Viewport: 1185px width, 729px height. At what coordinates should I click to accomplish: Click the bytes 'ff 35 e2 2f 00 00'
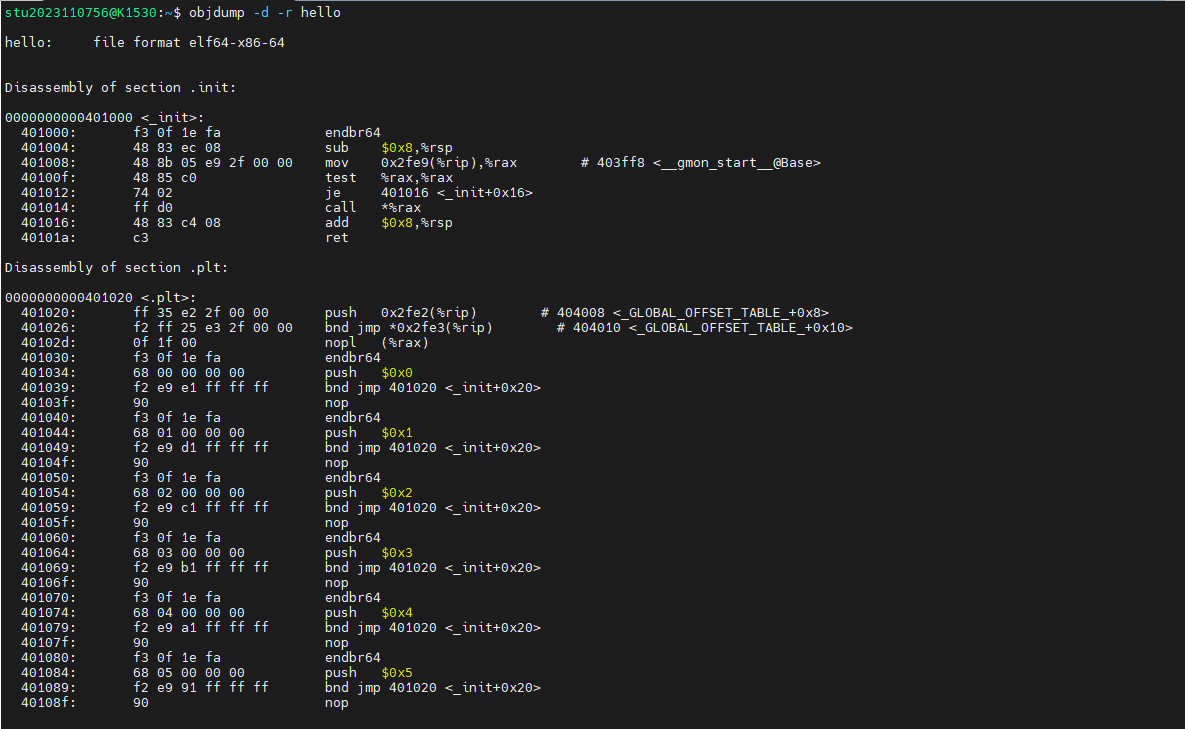click(201, 313)
